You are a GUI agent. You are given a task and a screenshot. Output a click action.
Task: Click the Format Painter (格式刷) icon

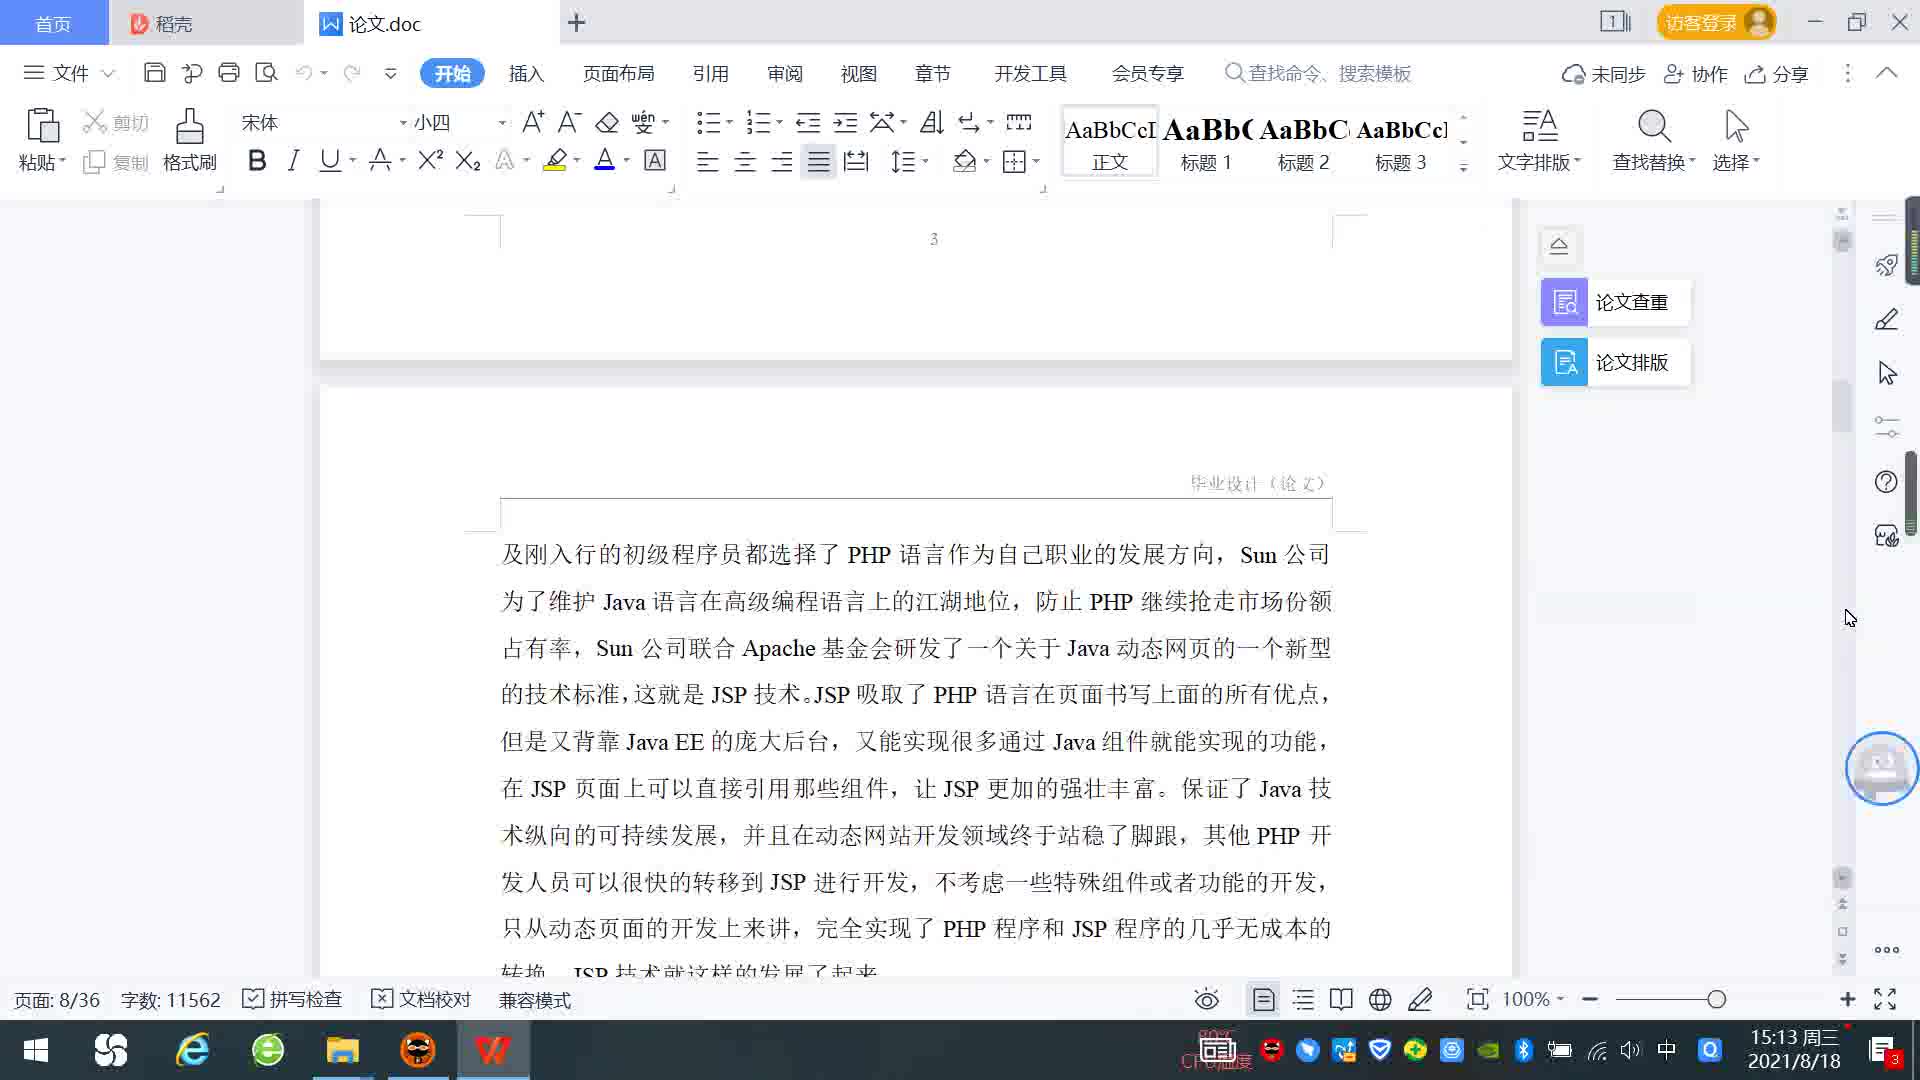[189, 128]
